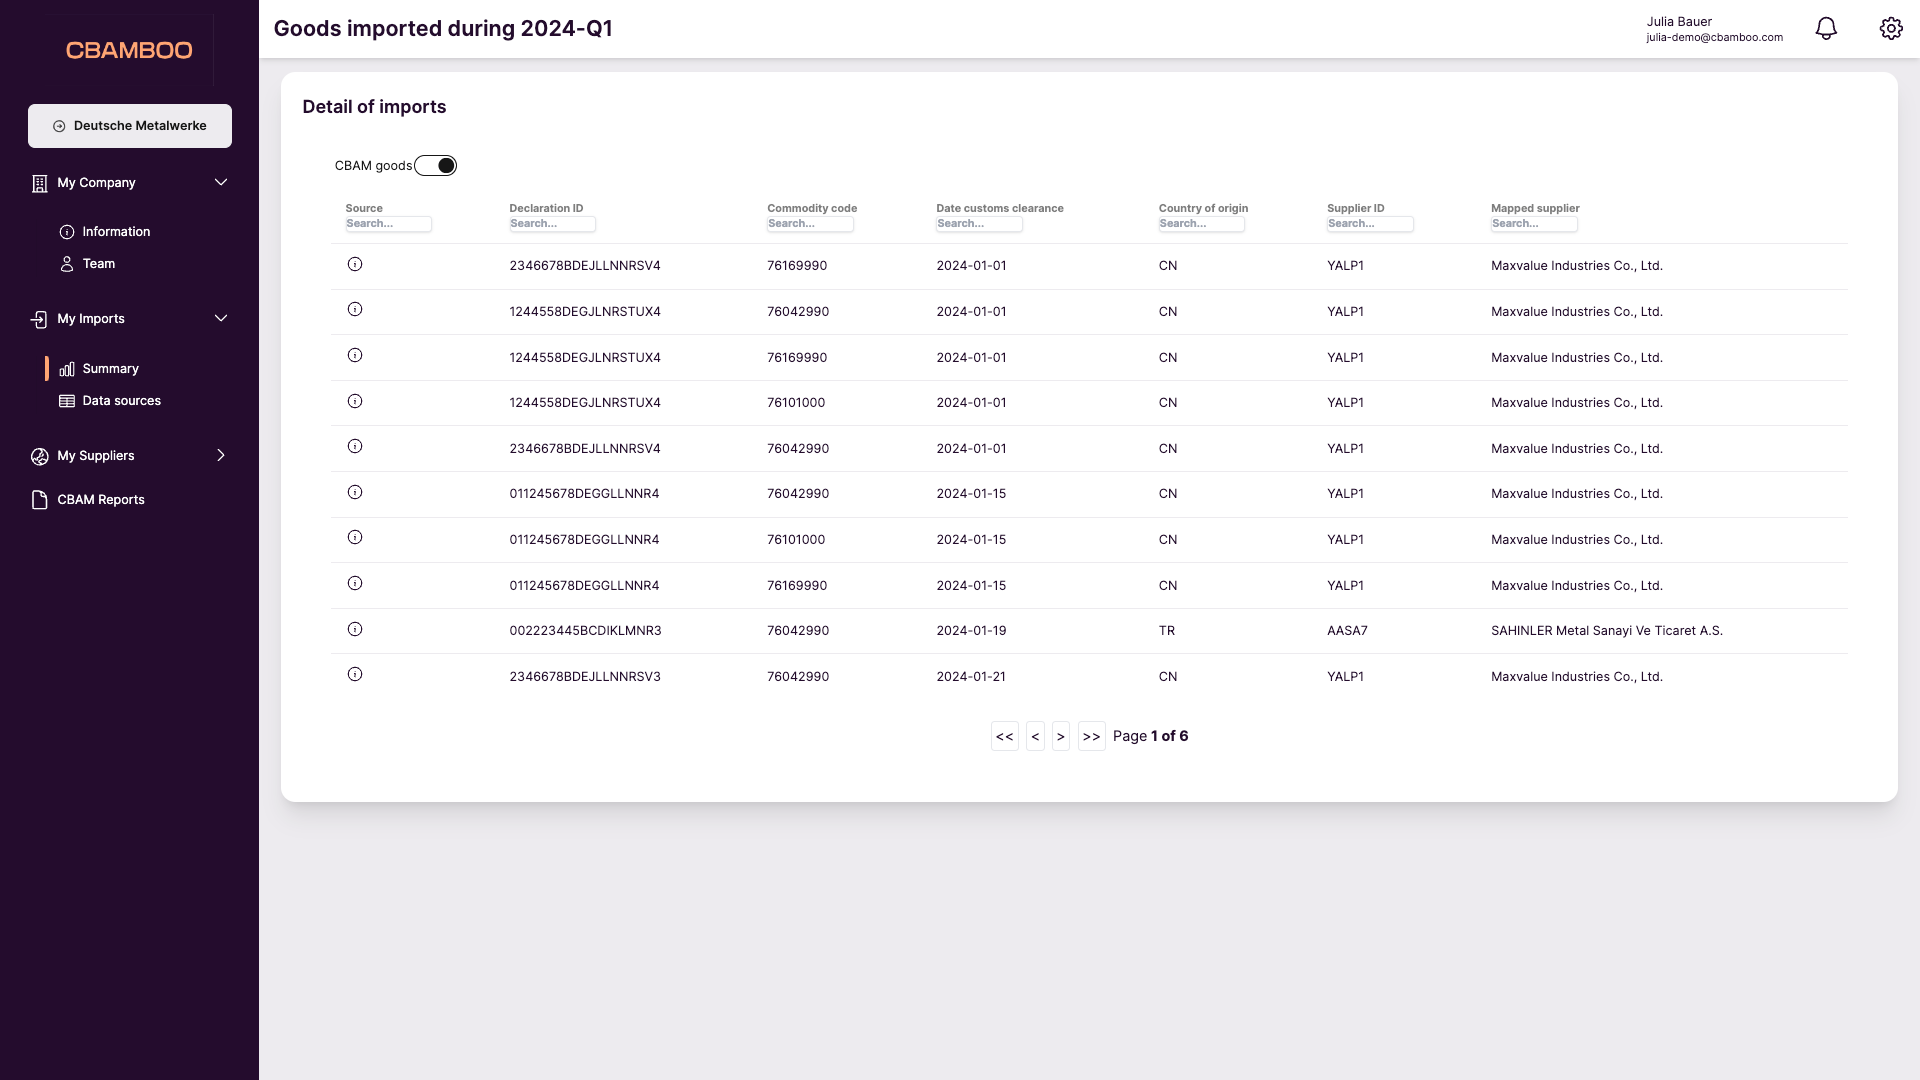Open the settings gear icon
Image resolution: width=1920 pixels, height=1080 pixels.
(x=1890, y=29)
